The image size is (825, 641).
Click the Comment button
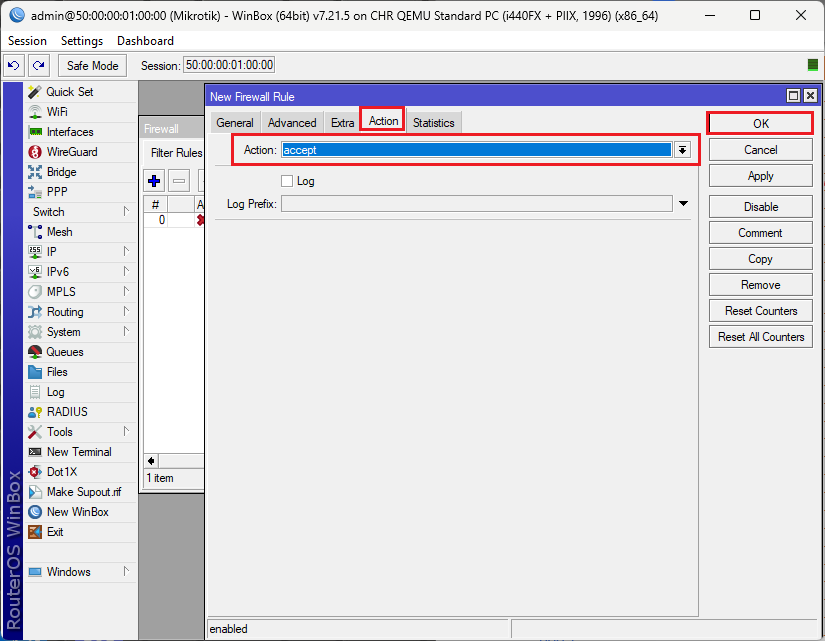761,233
